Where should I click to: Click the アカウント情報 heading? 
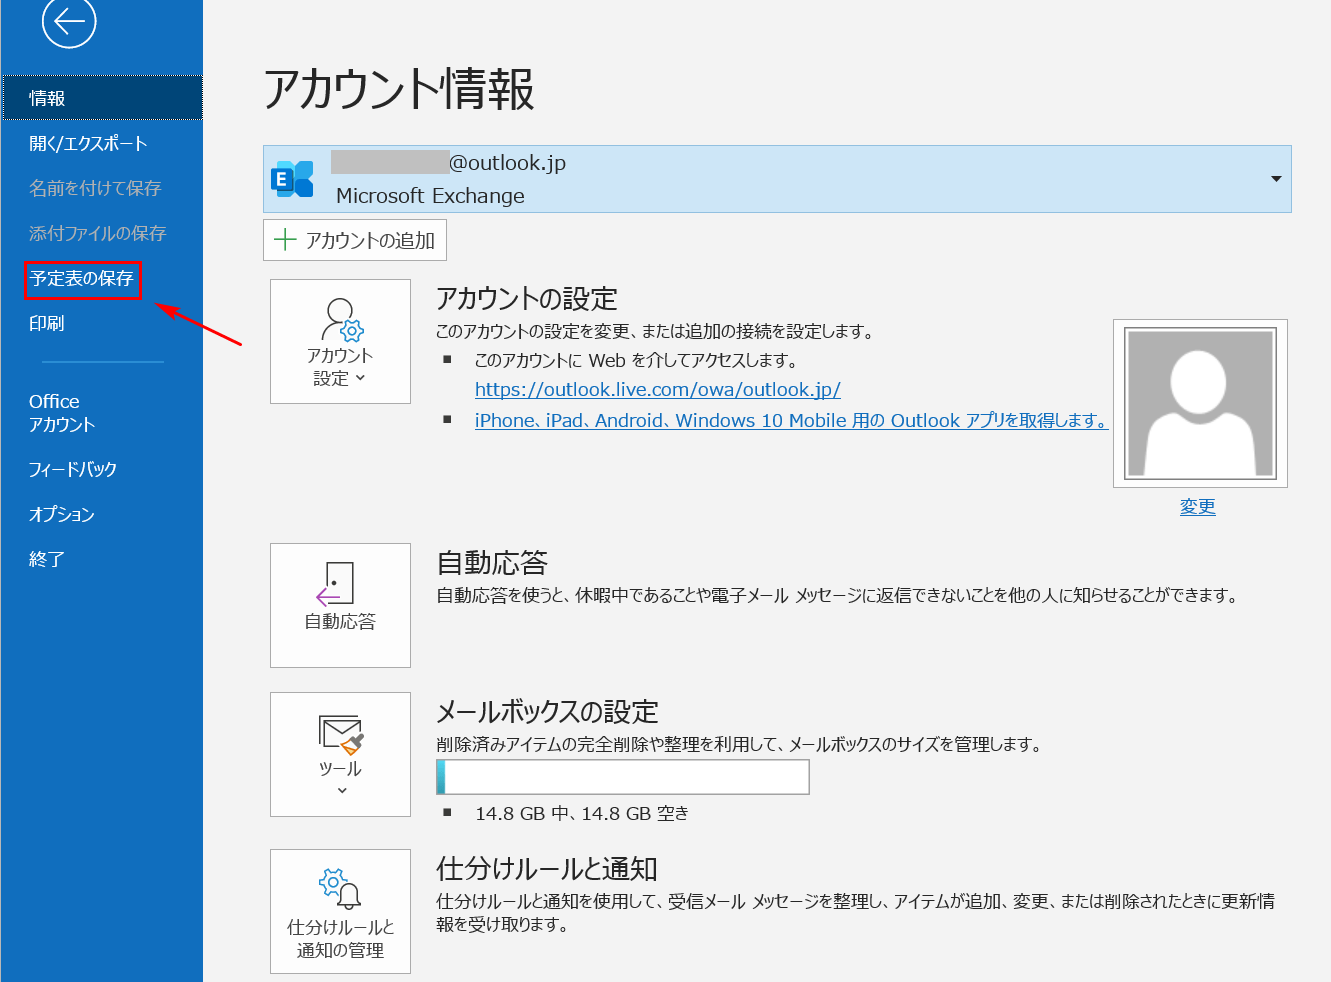coord(399,88)
